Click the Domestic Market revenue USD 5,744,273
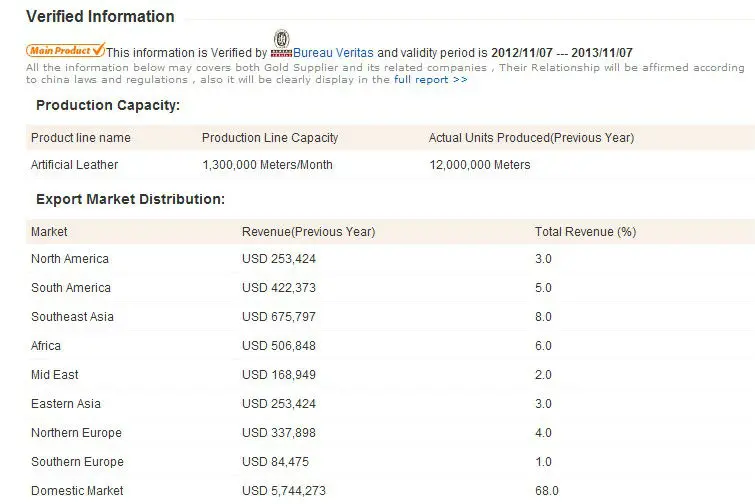This screenshot has height=504, width=755. click(284, 491)
